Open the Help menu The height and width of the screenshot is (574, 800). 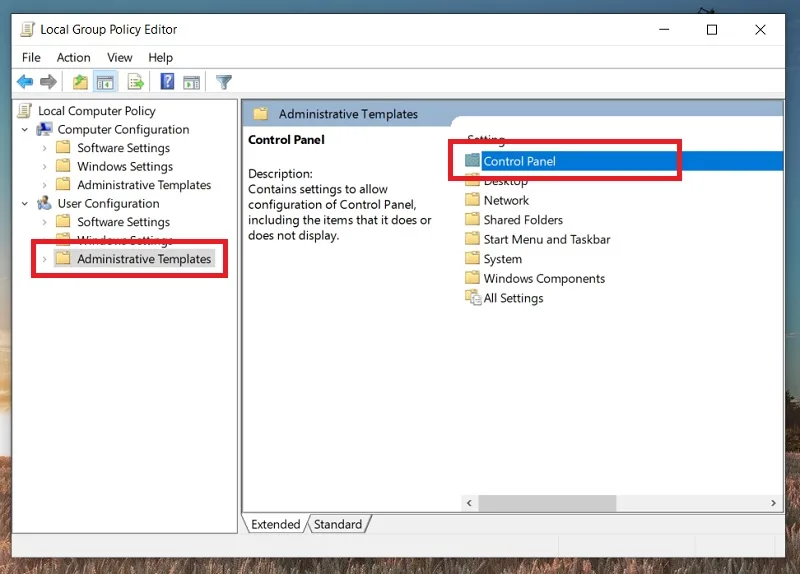pyautogui.click(x=160, y=58)
